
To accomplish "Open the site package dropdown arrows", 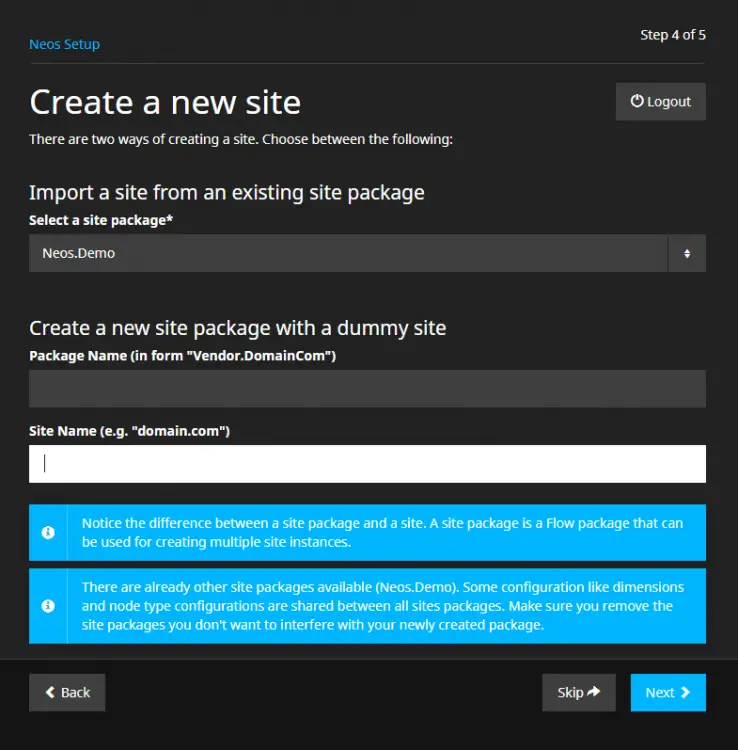I will [687, 254].
